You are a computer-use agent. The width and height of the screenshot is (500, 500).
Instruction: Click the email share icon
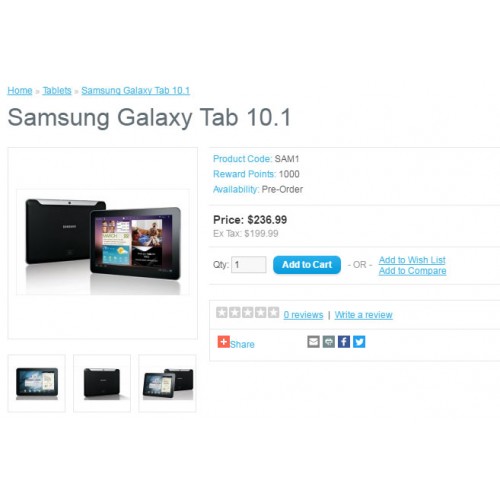[313, 342]
